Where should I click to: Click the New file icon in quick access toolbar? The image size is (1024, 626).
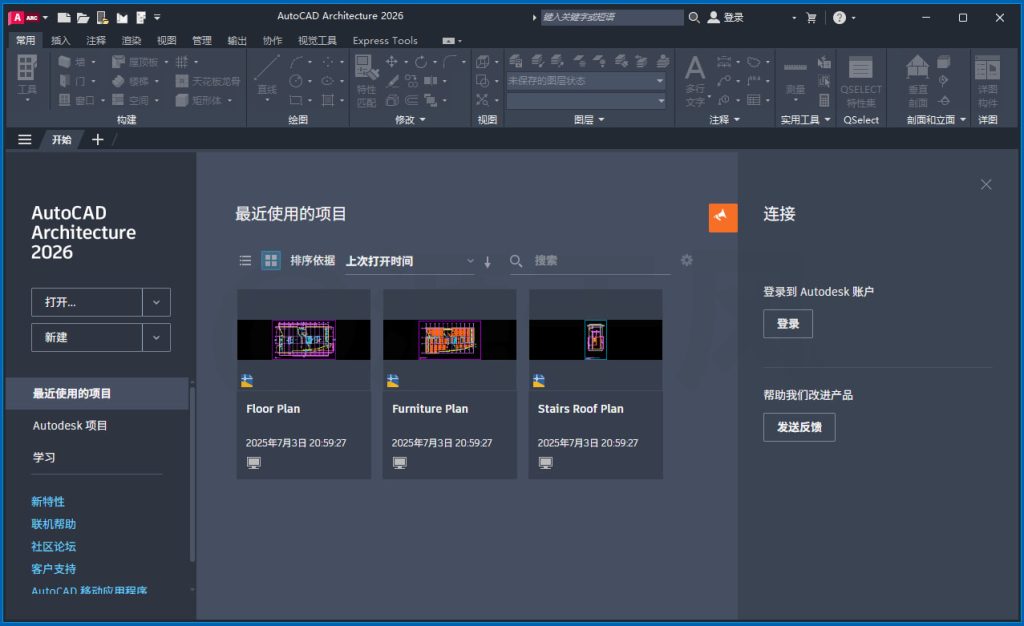(63, 18)
